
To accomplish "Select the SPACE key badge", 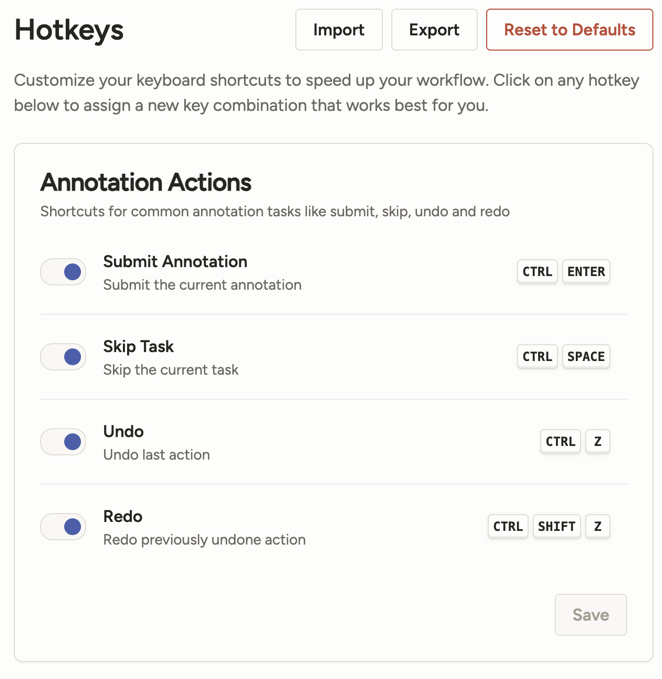I will (x=586, y=356).
